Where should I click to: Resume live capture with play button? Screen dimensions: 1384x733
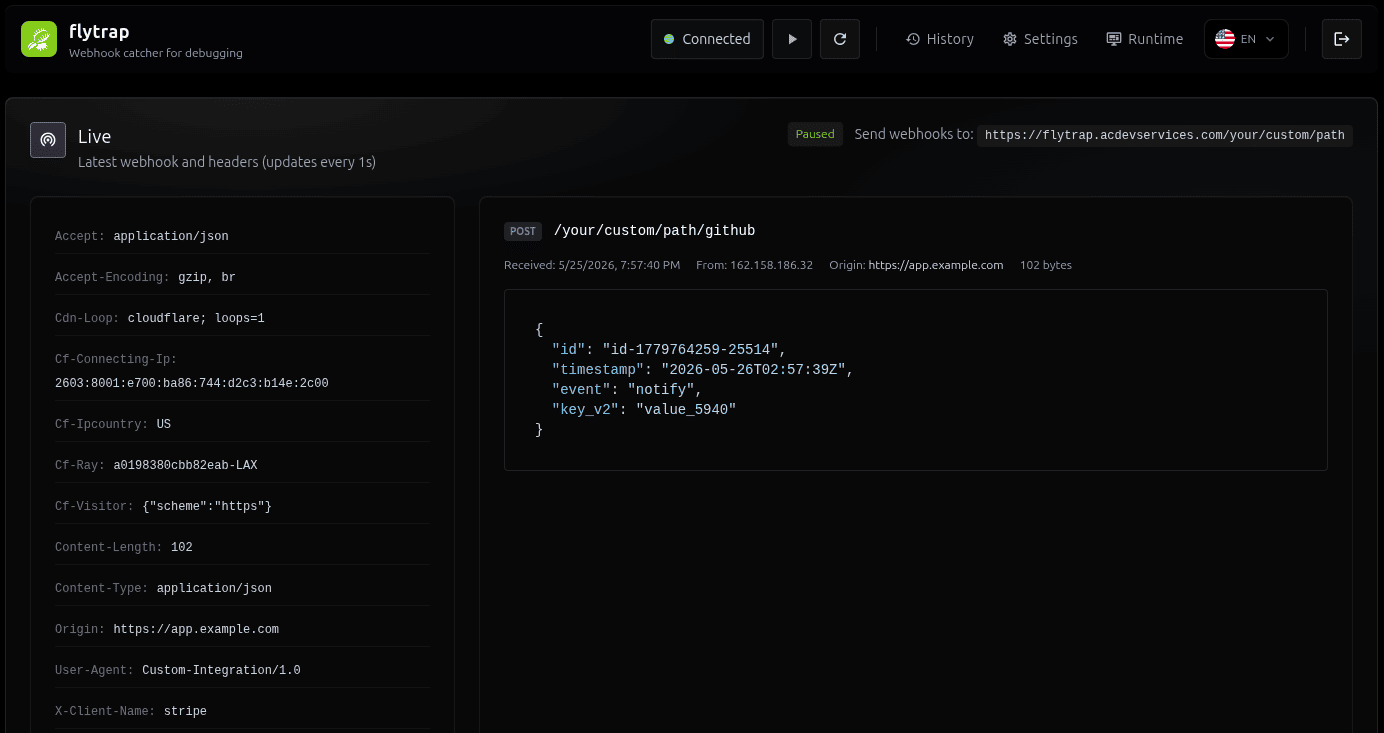pyautogui.click(x=792, y=39)
